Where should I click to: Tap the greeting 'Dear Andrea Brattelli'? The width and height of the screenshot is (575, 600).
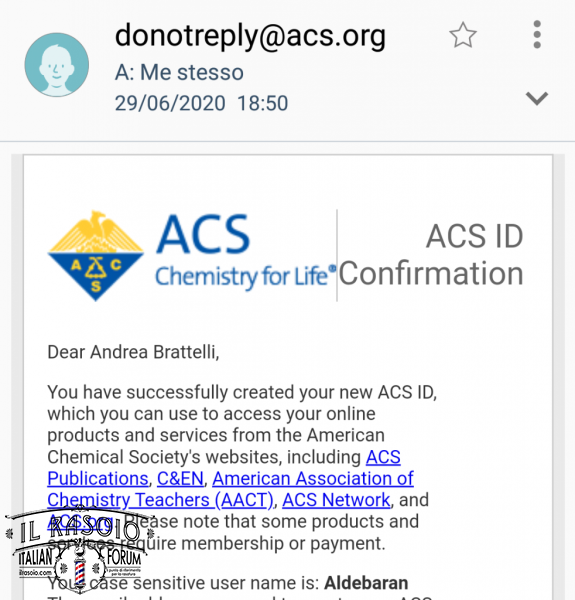(x=133, y=352)
